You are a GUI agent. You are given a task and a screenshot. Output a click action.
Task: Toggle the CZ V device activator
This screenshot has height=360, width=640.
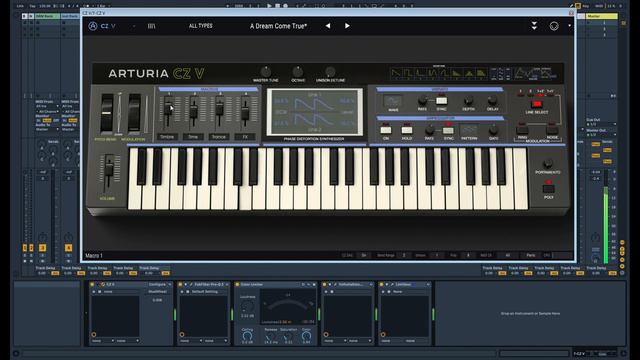coord(92,284)
